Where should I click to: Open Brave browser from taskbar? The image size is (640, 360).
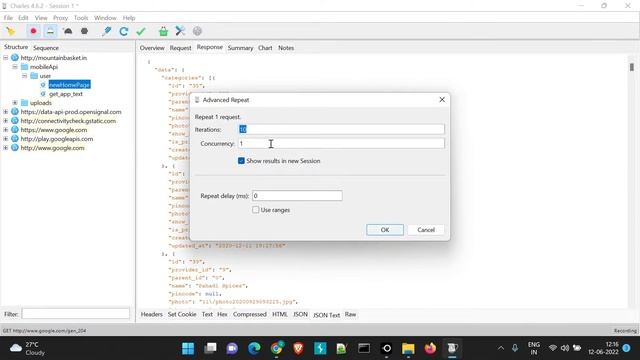298,348
